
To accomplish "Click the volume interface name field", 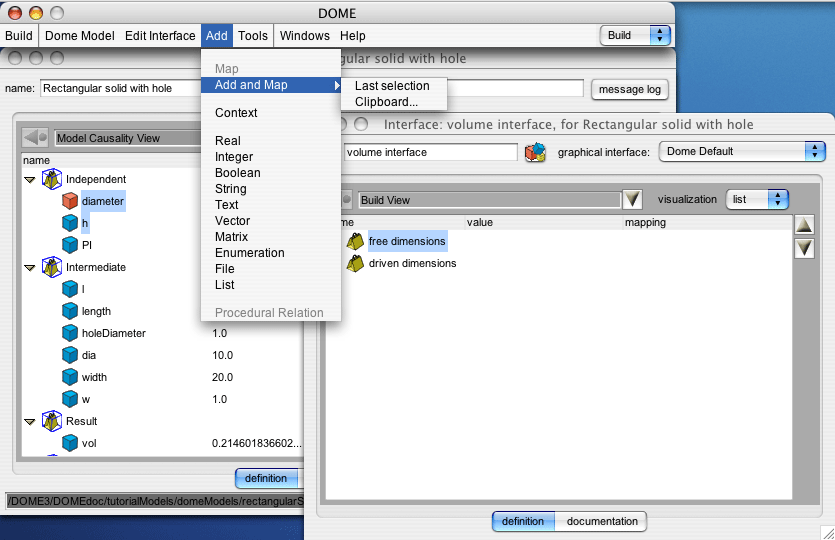I will [x=430, y=152].
